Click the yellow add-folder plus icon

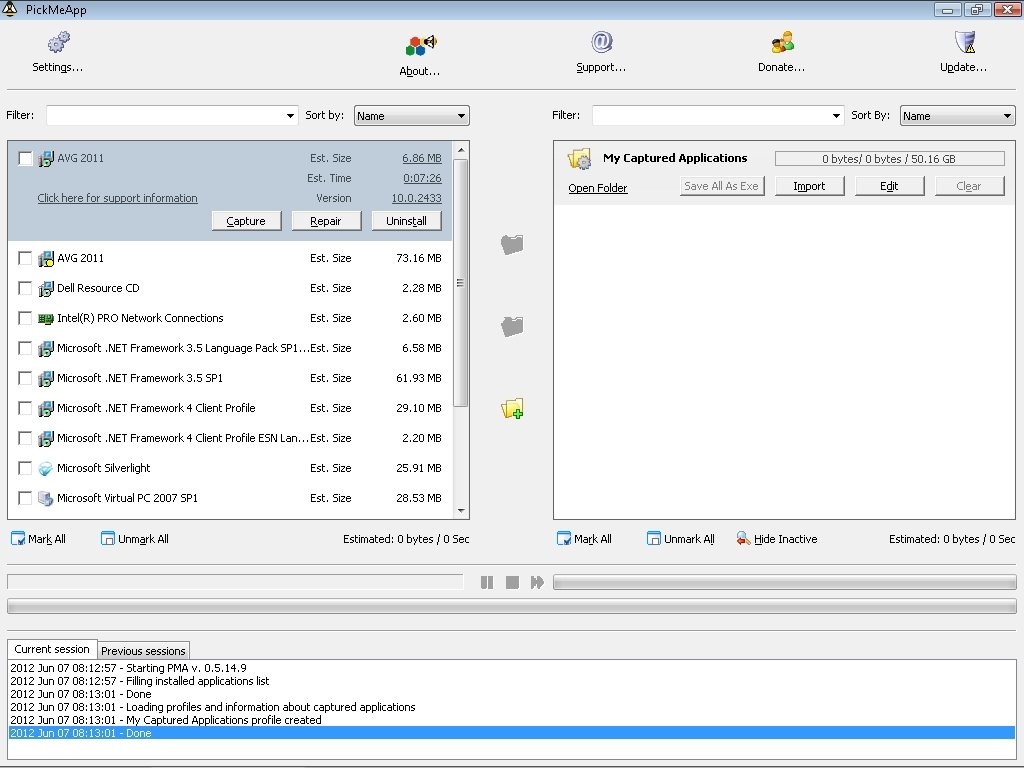point(512,408)
